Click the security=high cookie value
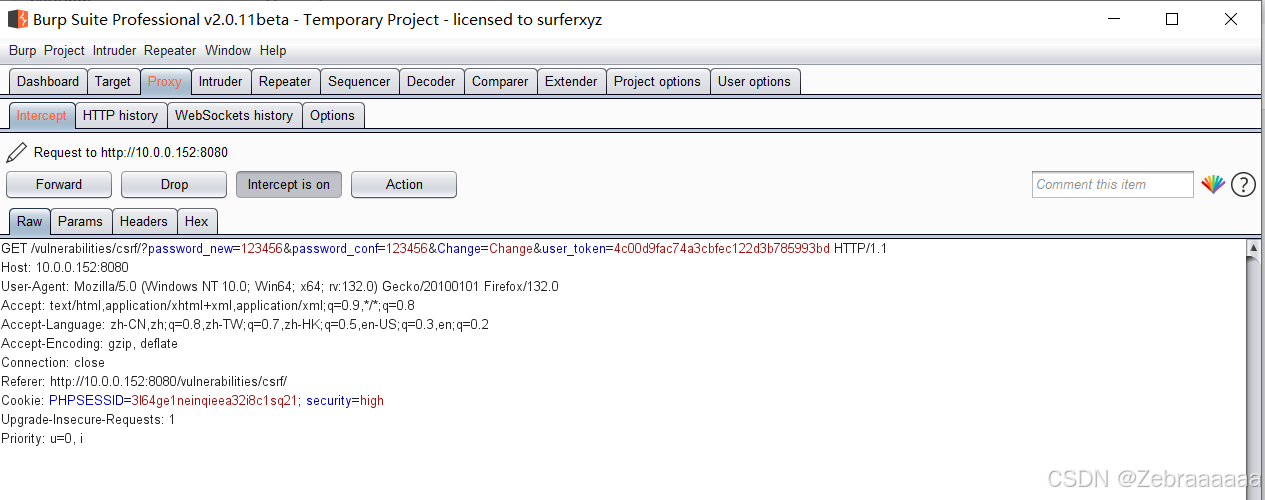 coord(345,401)
